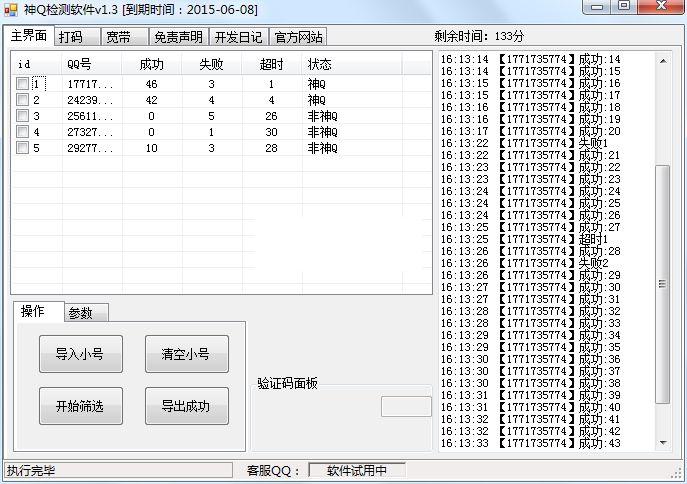This screenshot has height=484, width=687.
Task: Click the log scrollbar up arrow
Action: click(x=662, y=60)
